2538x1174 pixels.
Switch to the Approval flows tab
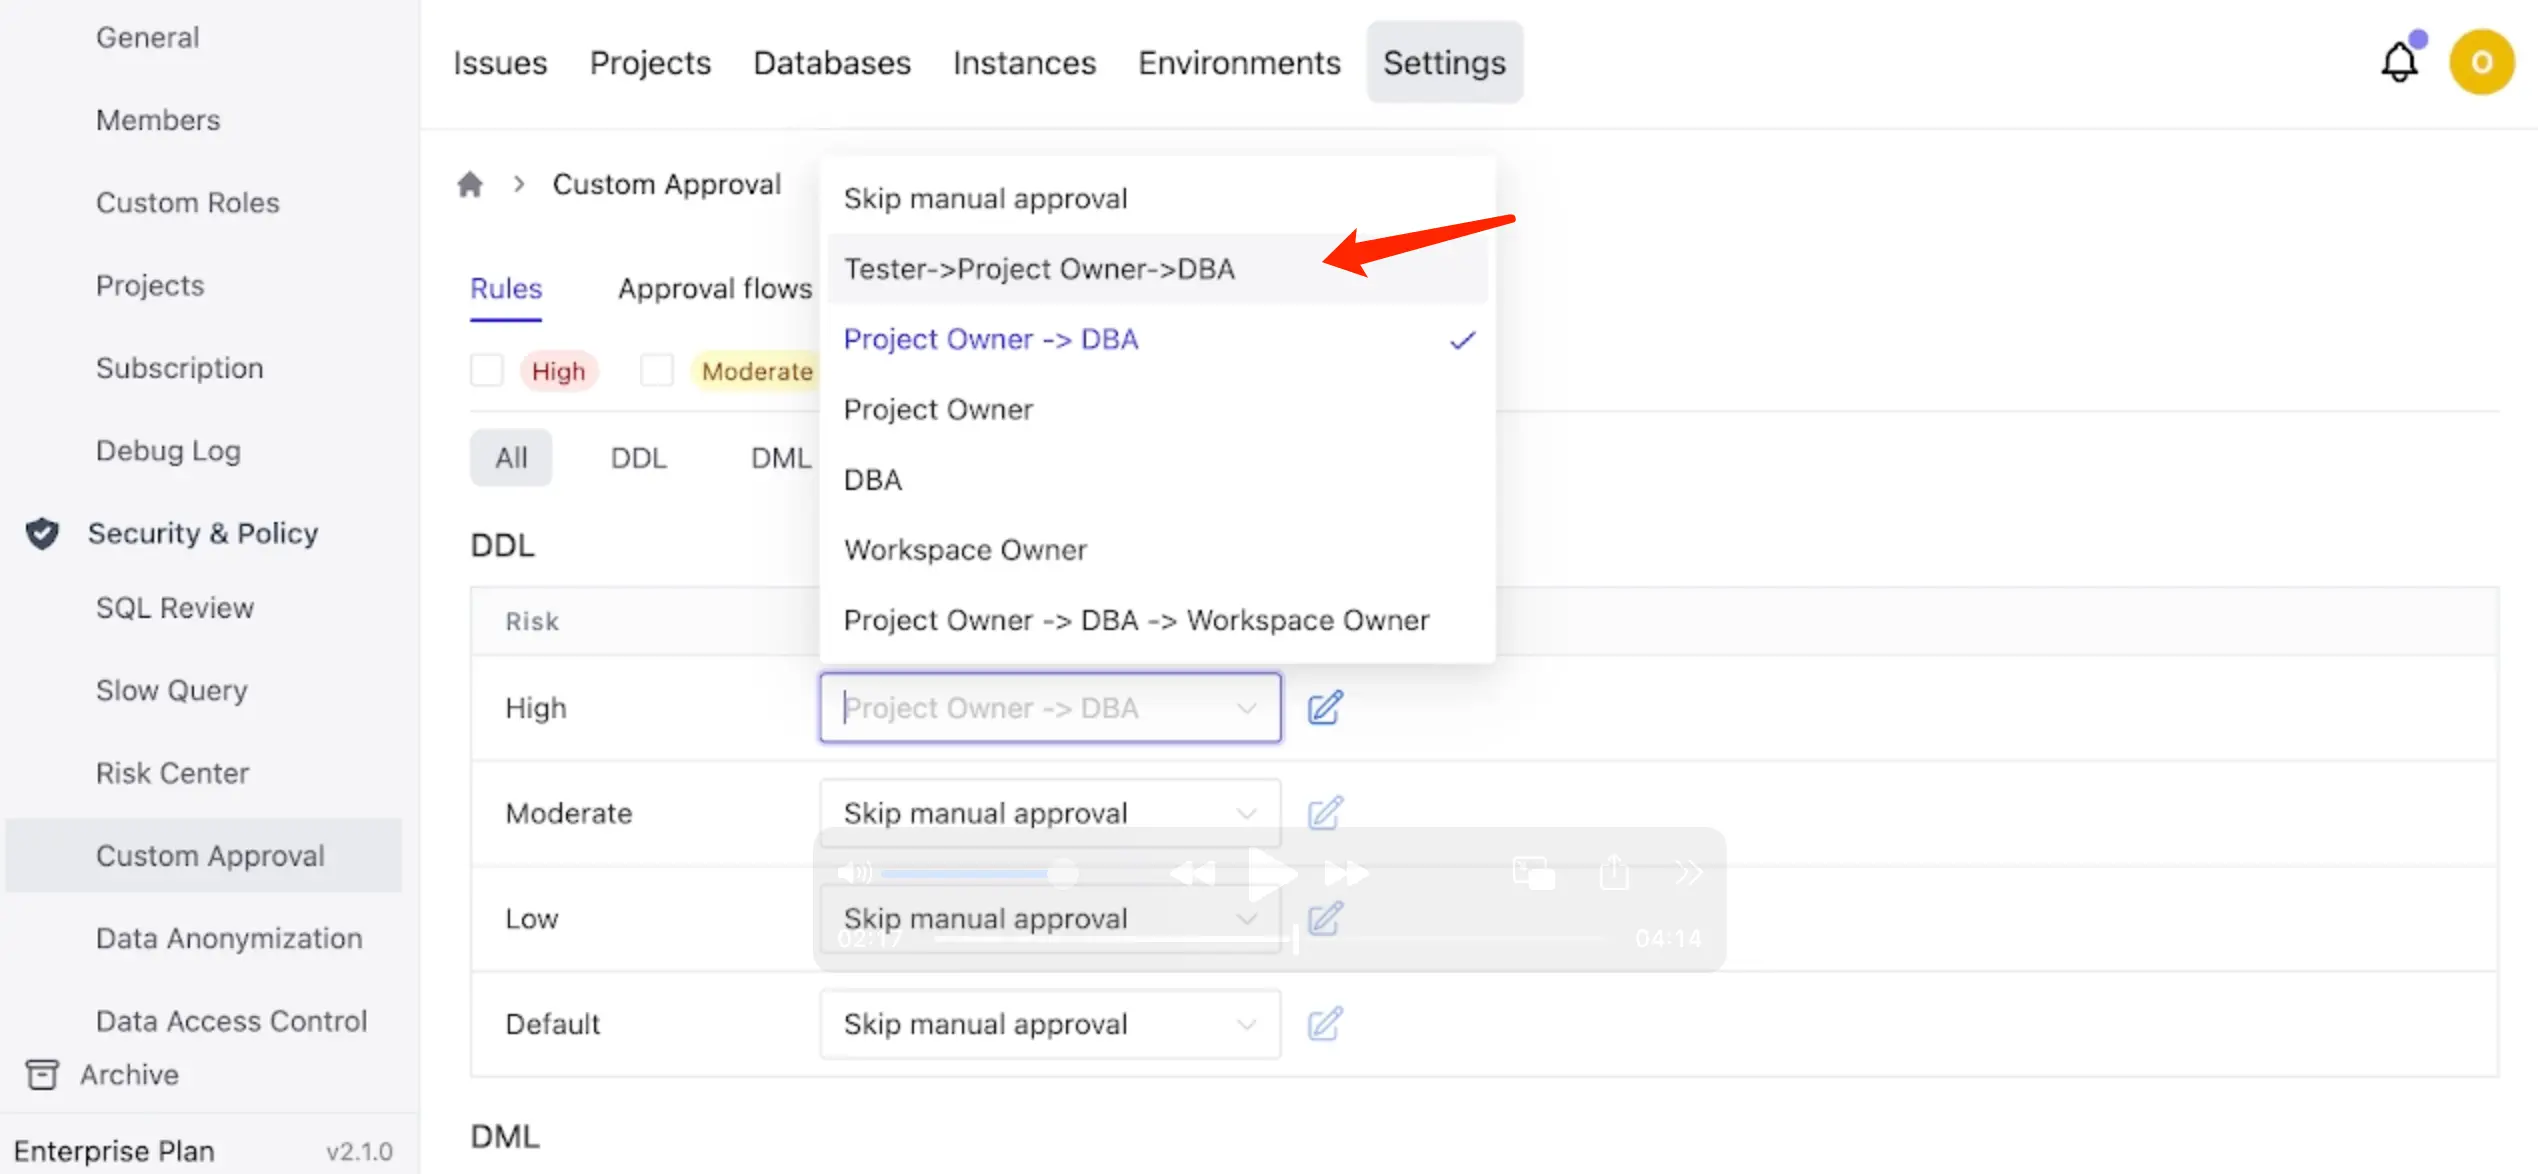(x=714, y=289)
